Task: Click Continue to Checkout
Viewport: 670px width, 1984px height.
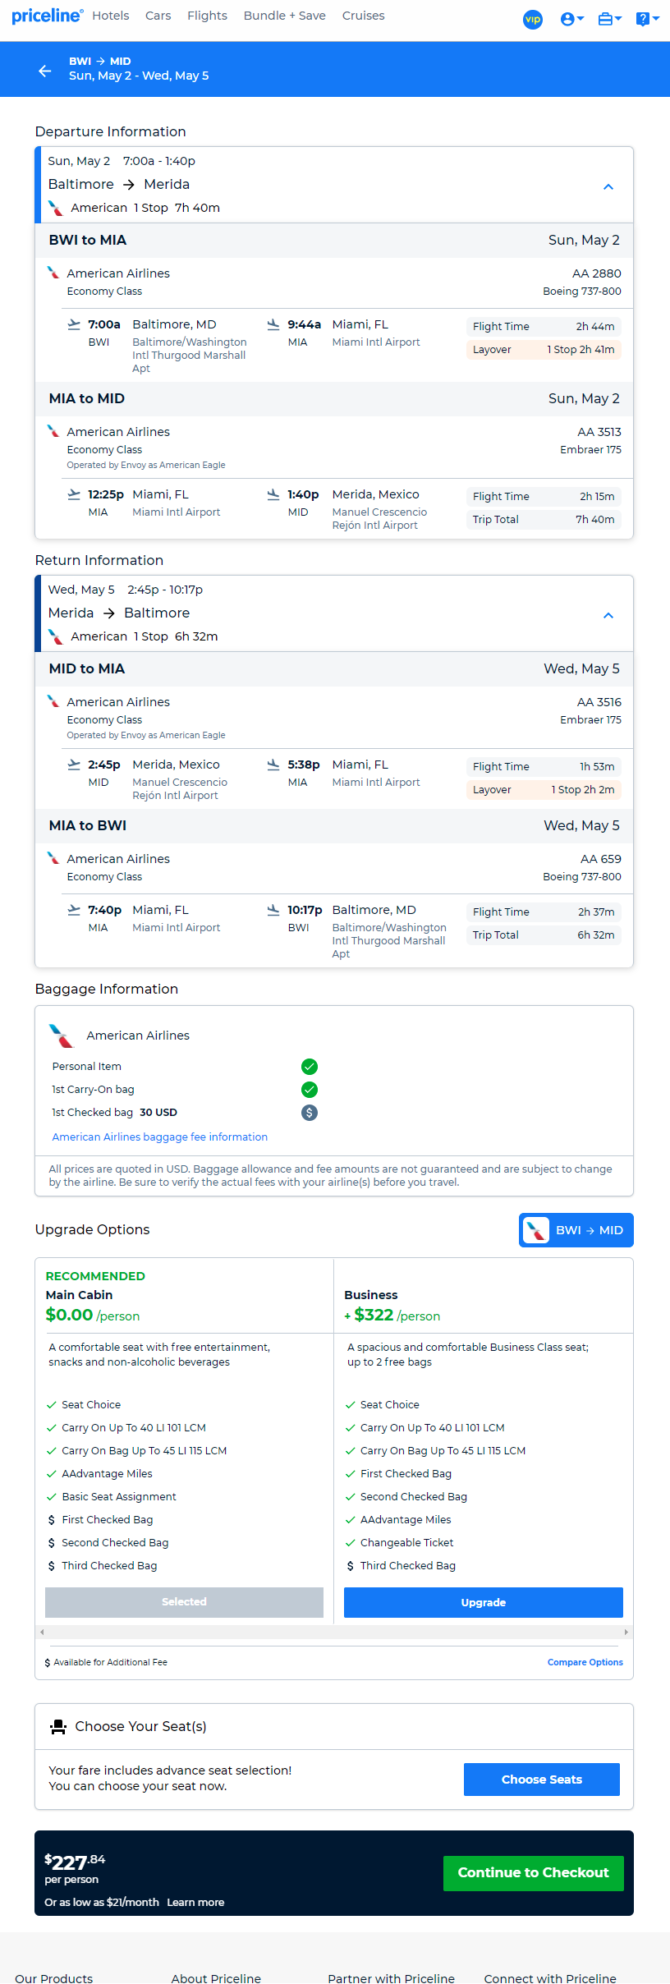Action: 533,1872
